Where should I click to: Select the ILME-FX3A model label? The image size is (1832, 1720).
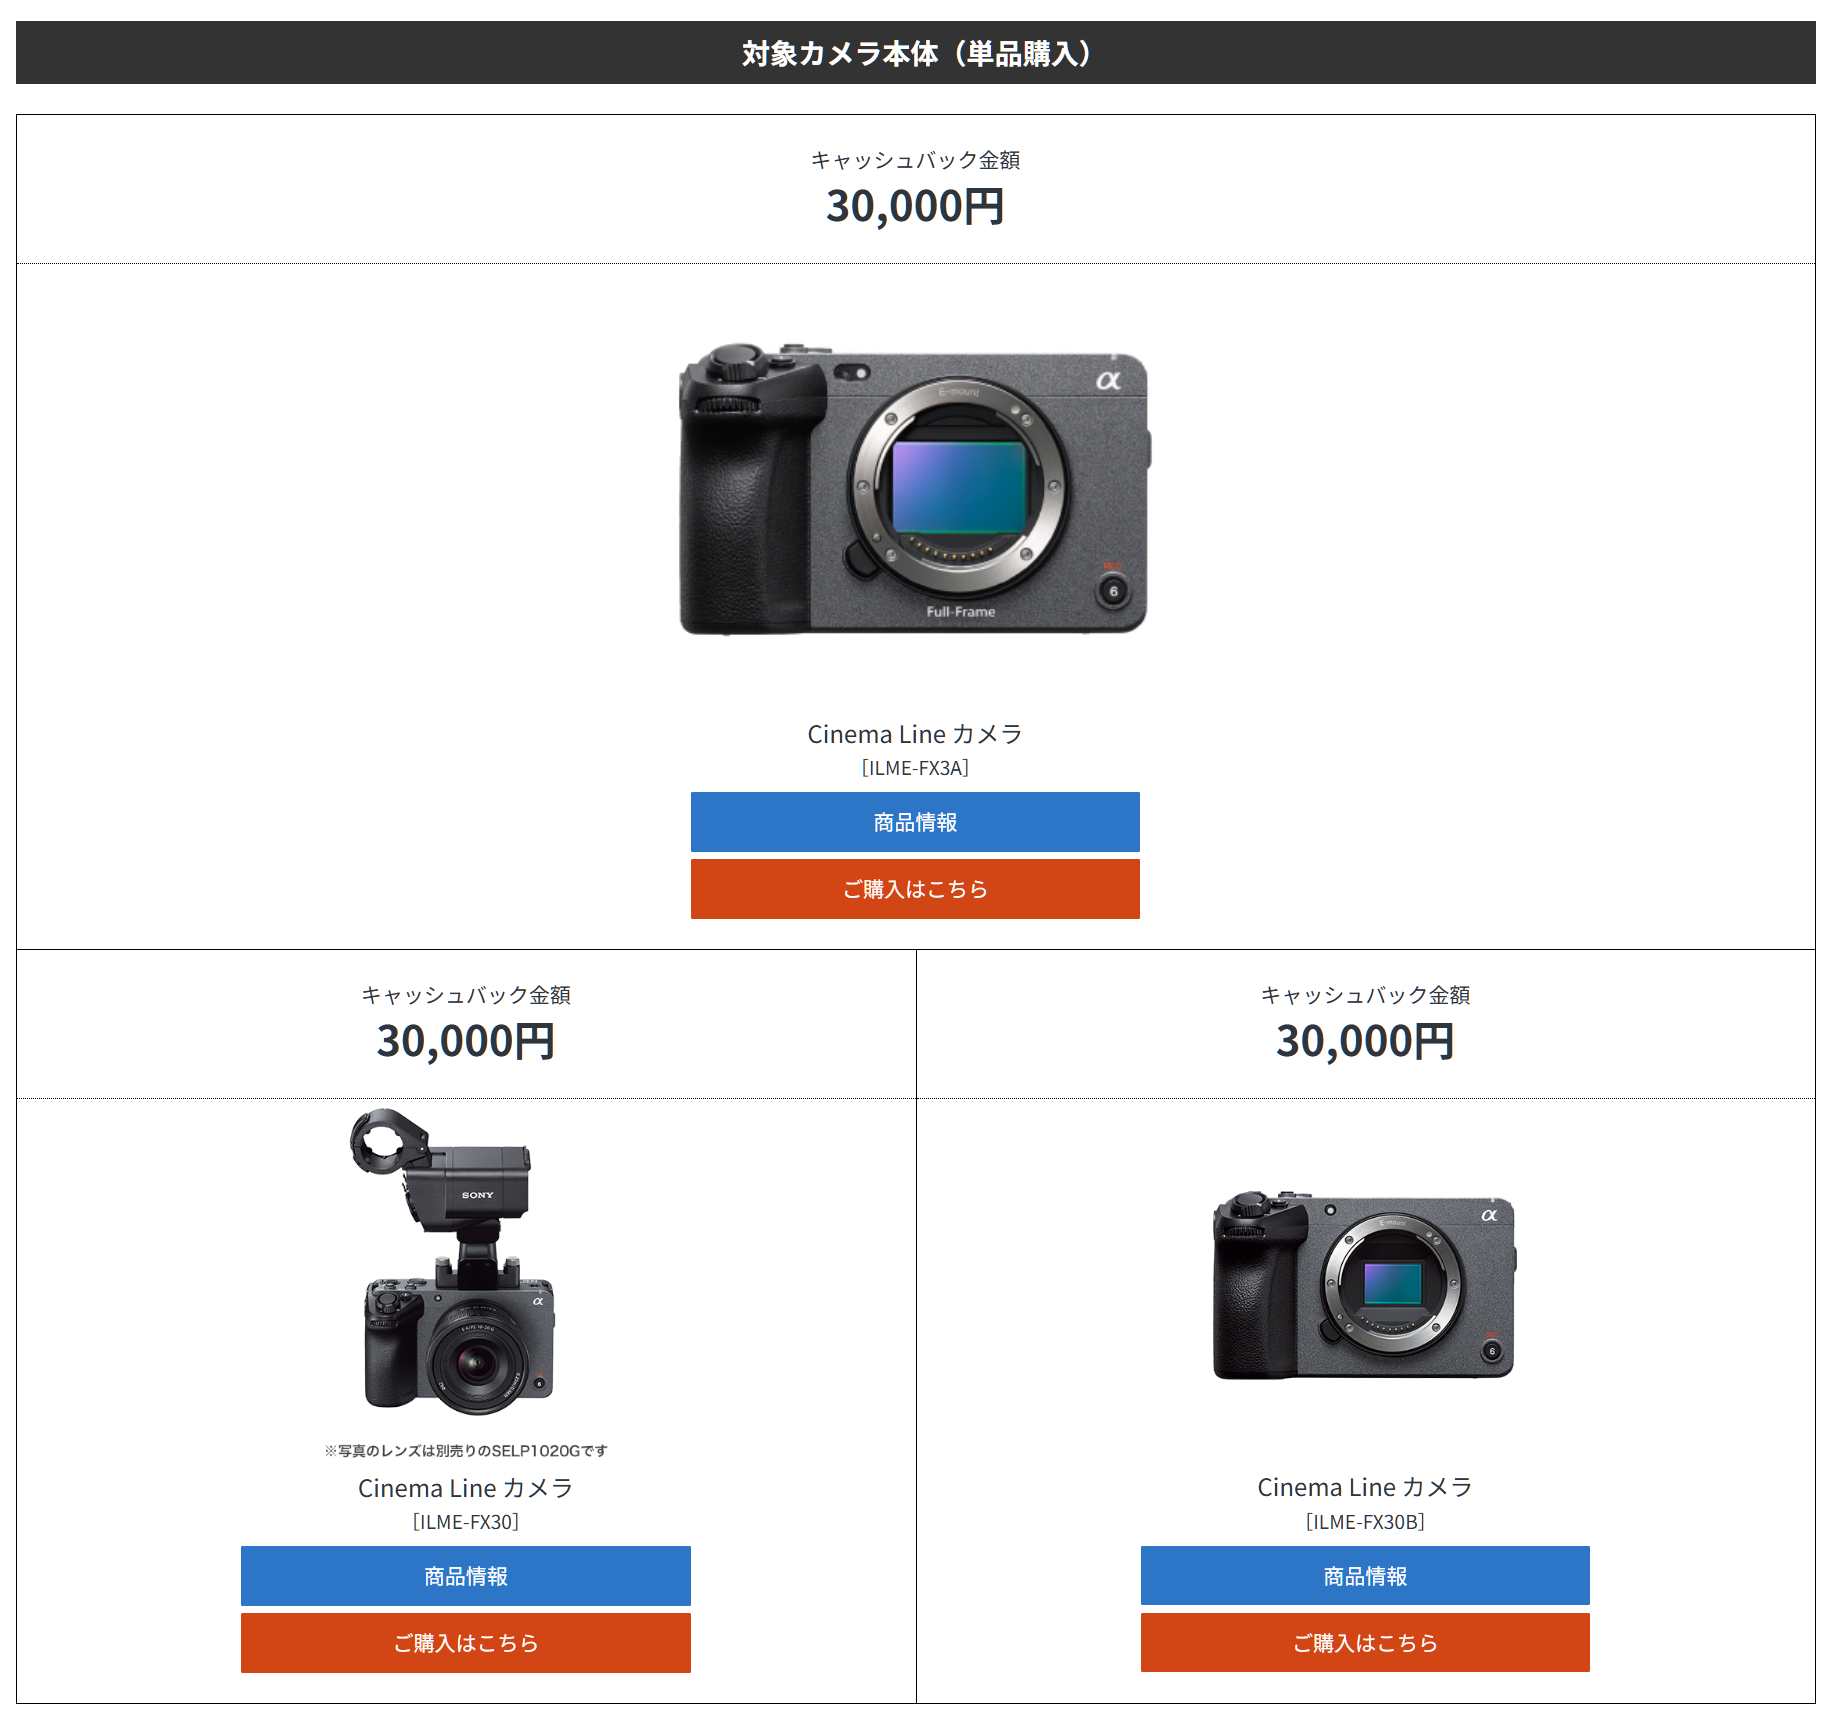click(x=915, y=768)
